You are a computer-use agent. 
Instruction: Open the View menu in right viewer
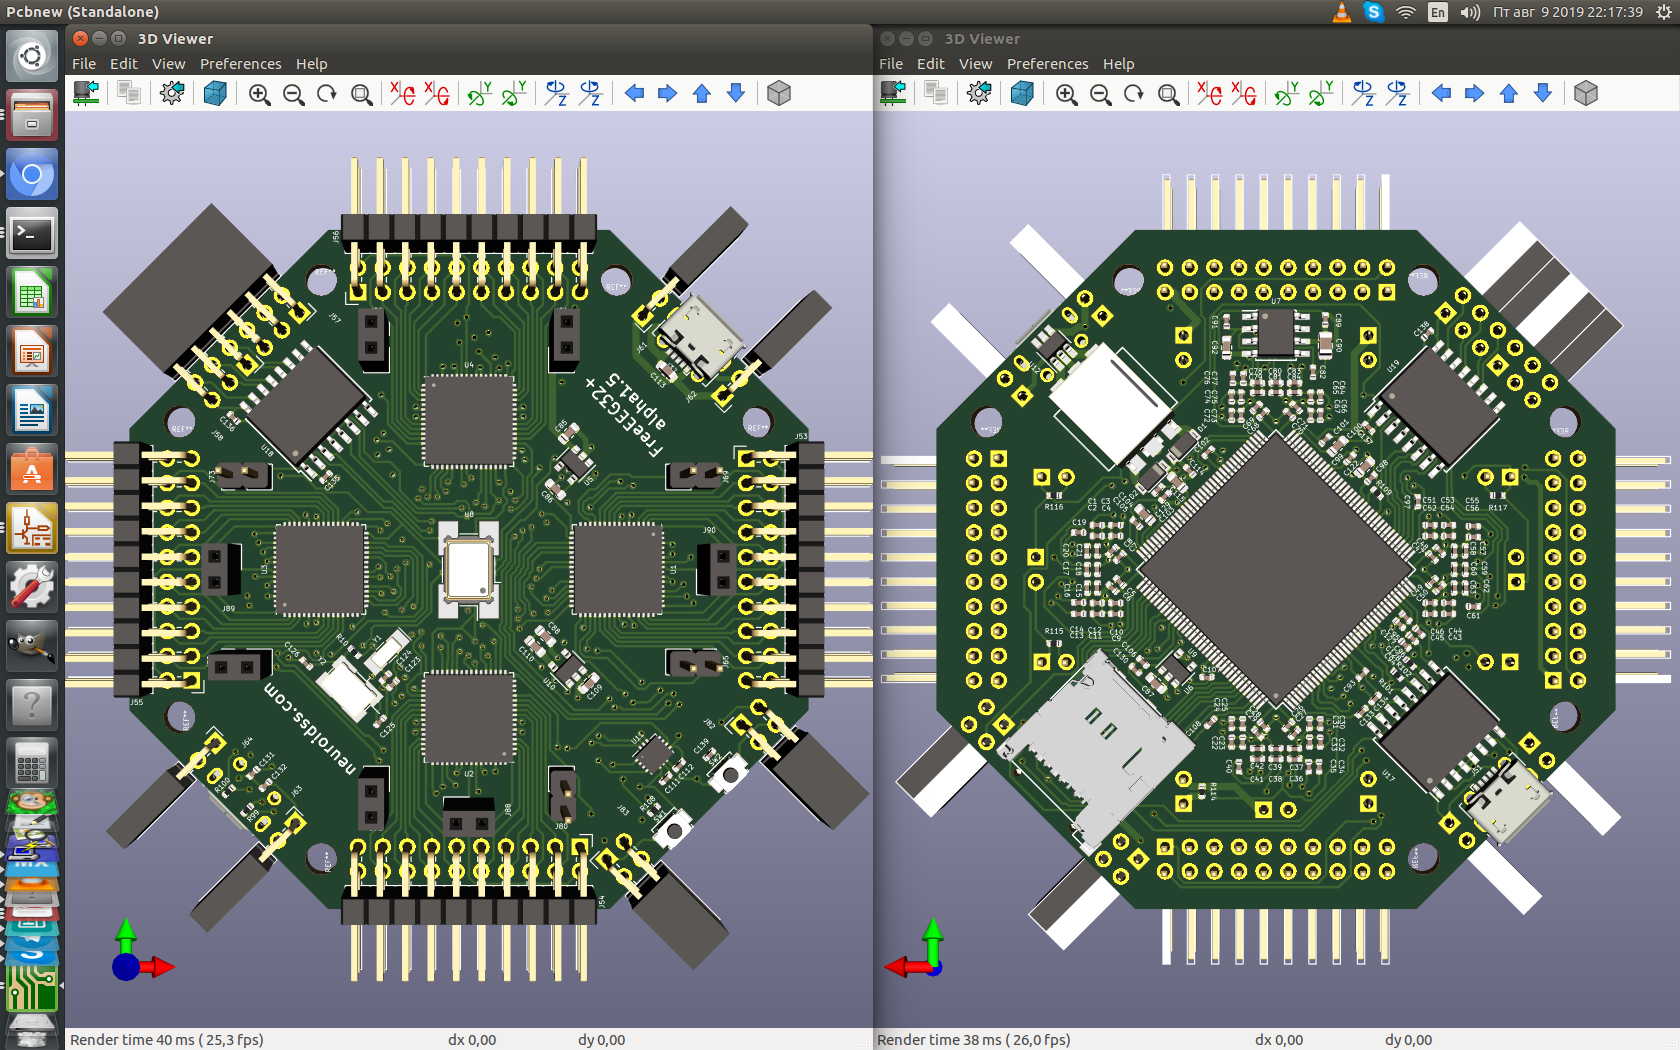coord(975,64)
